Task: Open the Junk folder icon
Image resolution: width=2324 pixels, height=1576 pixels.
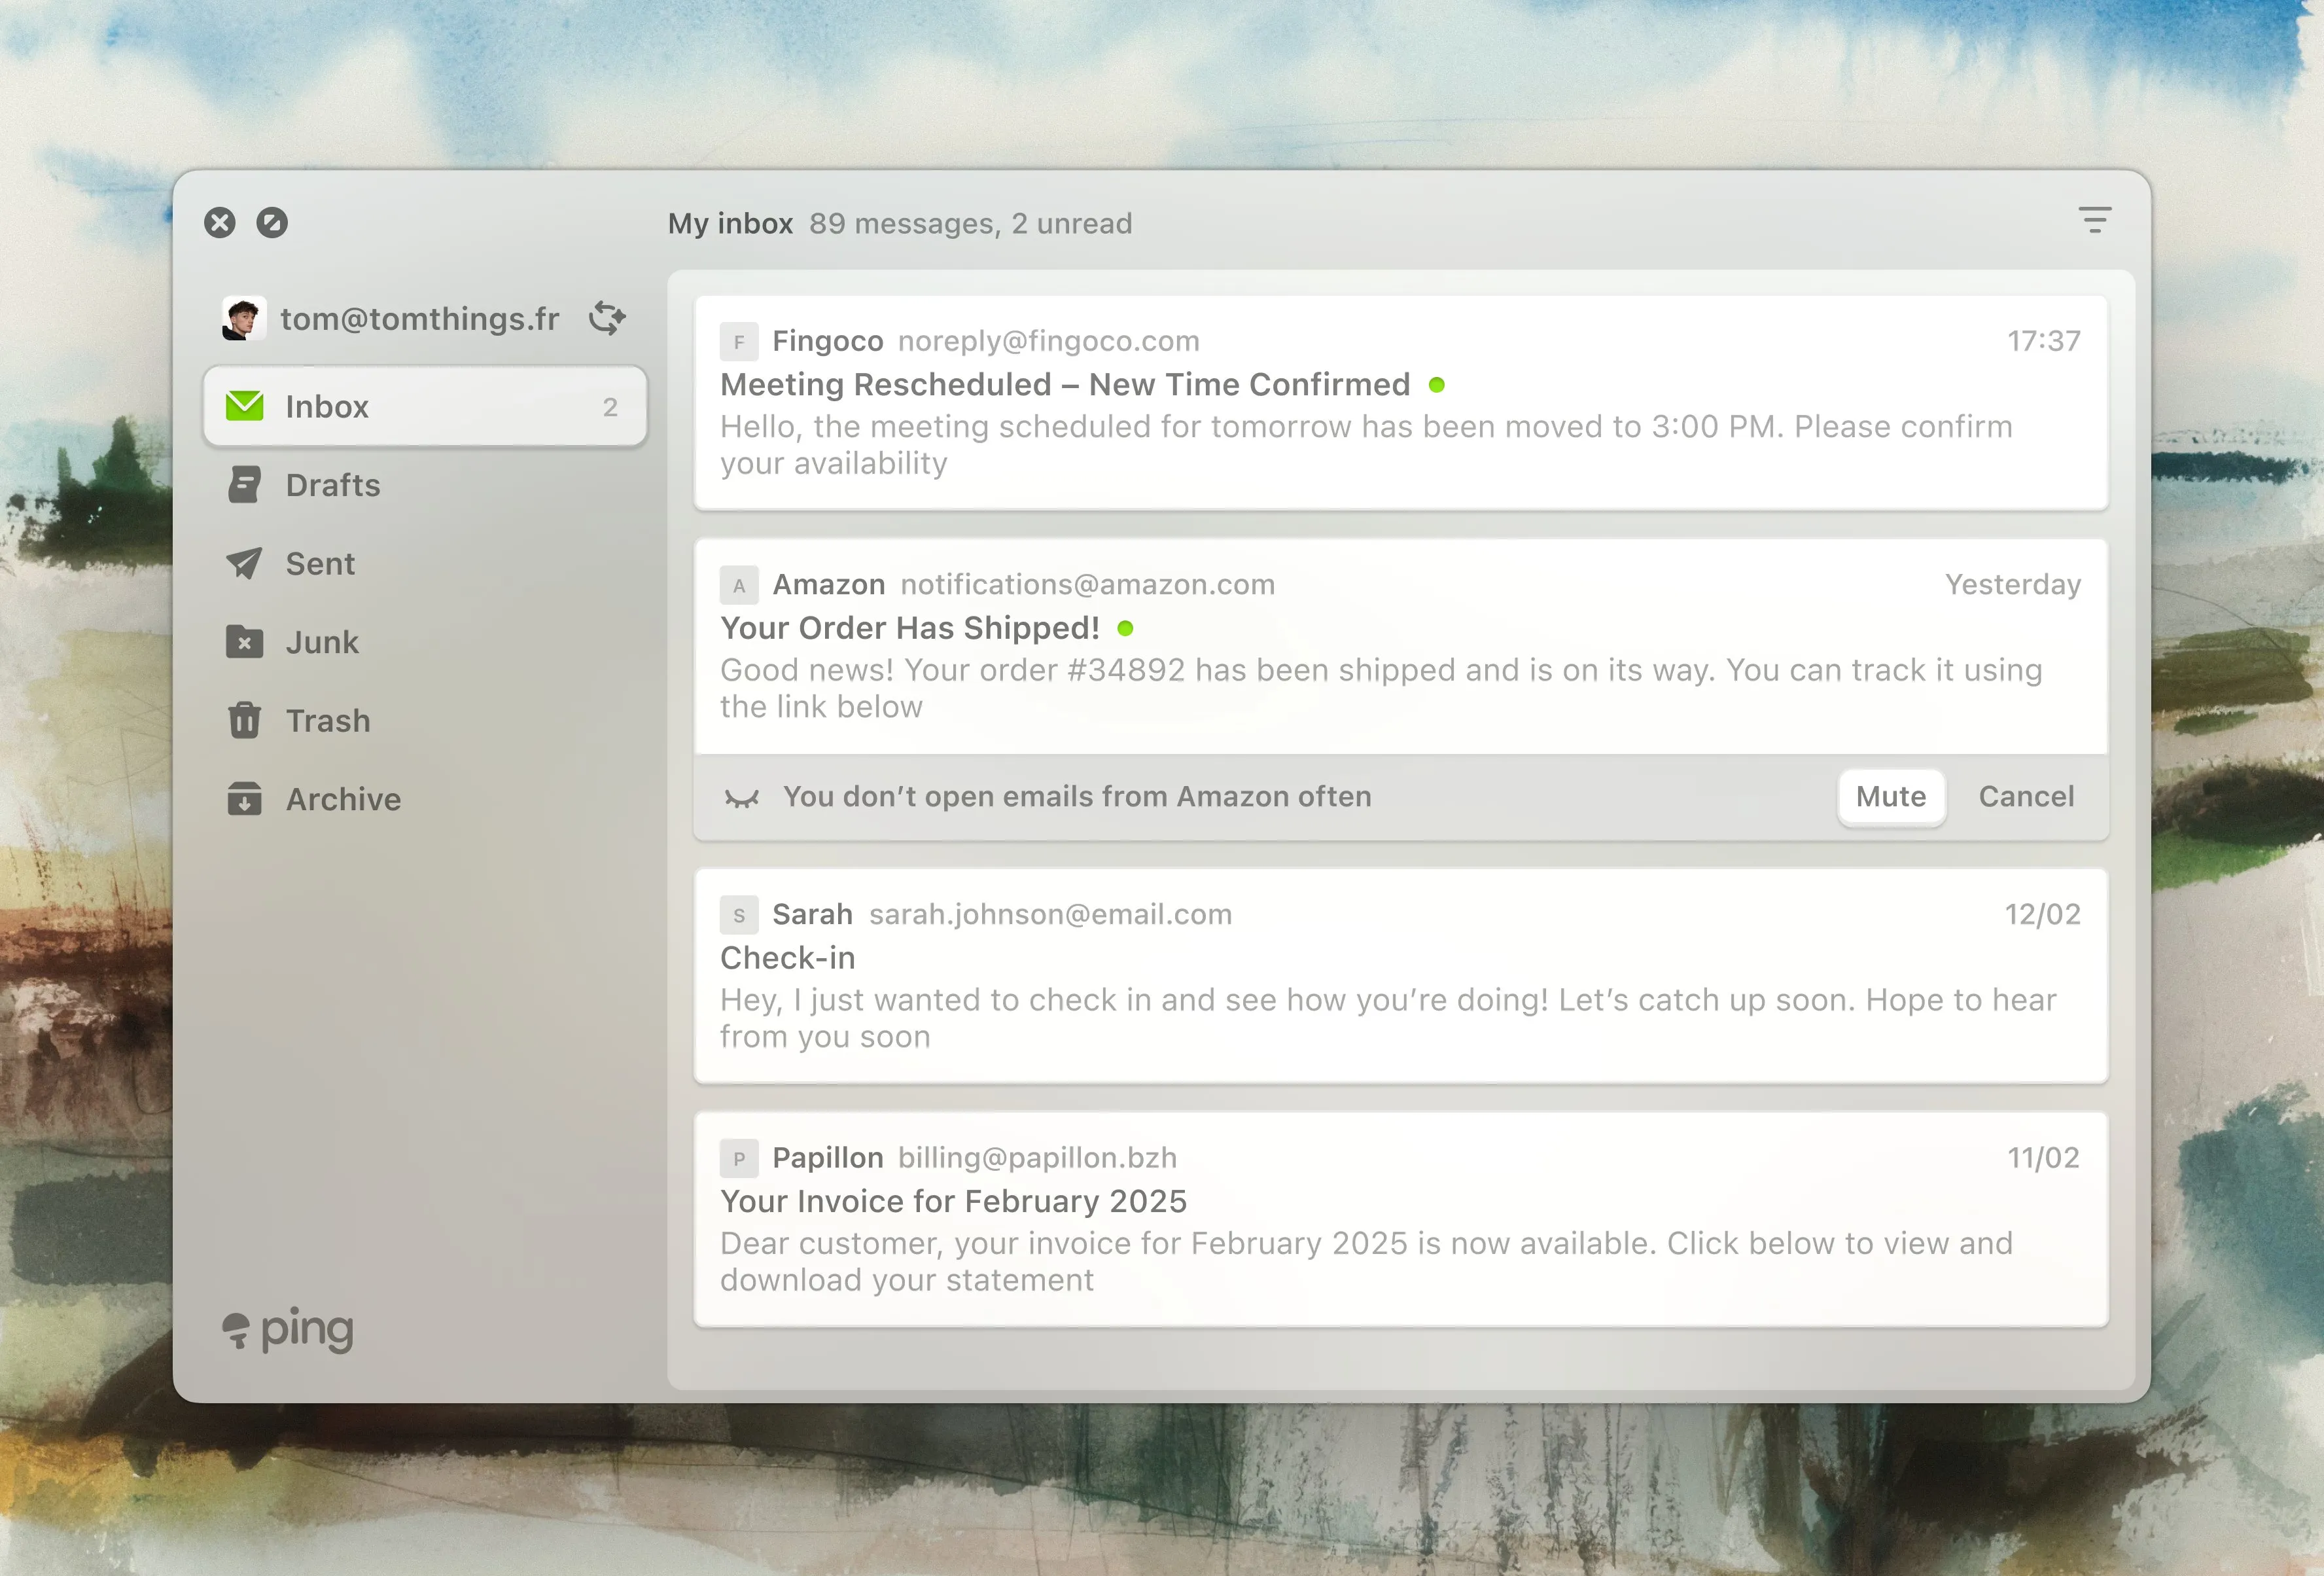Action: [245, 641]
